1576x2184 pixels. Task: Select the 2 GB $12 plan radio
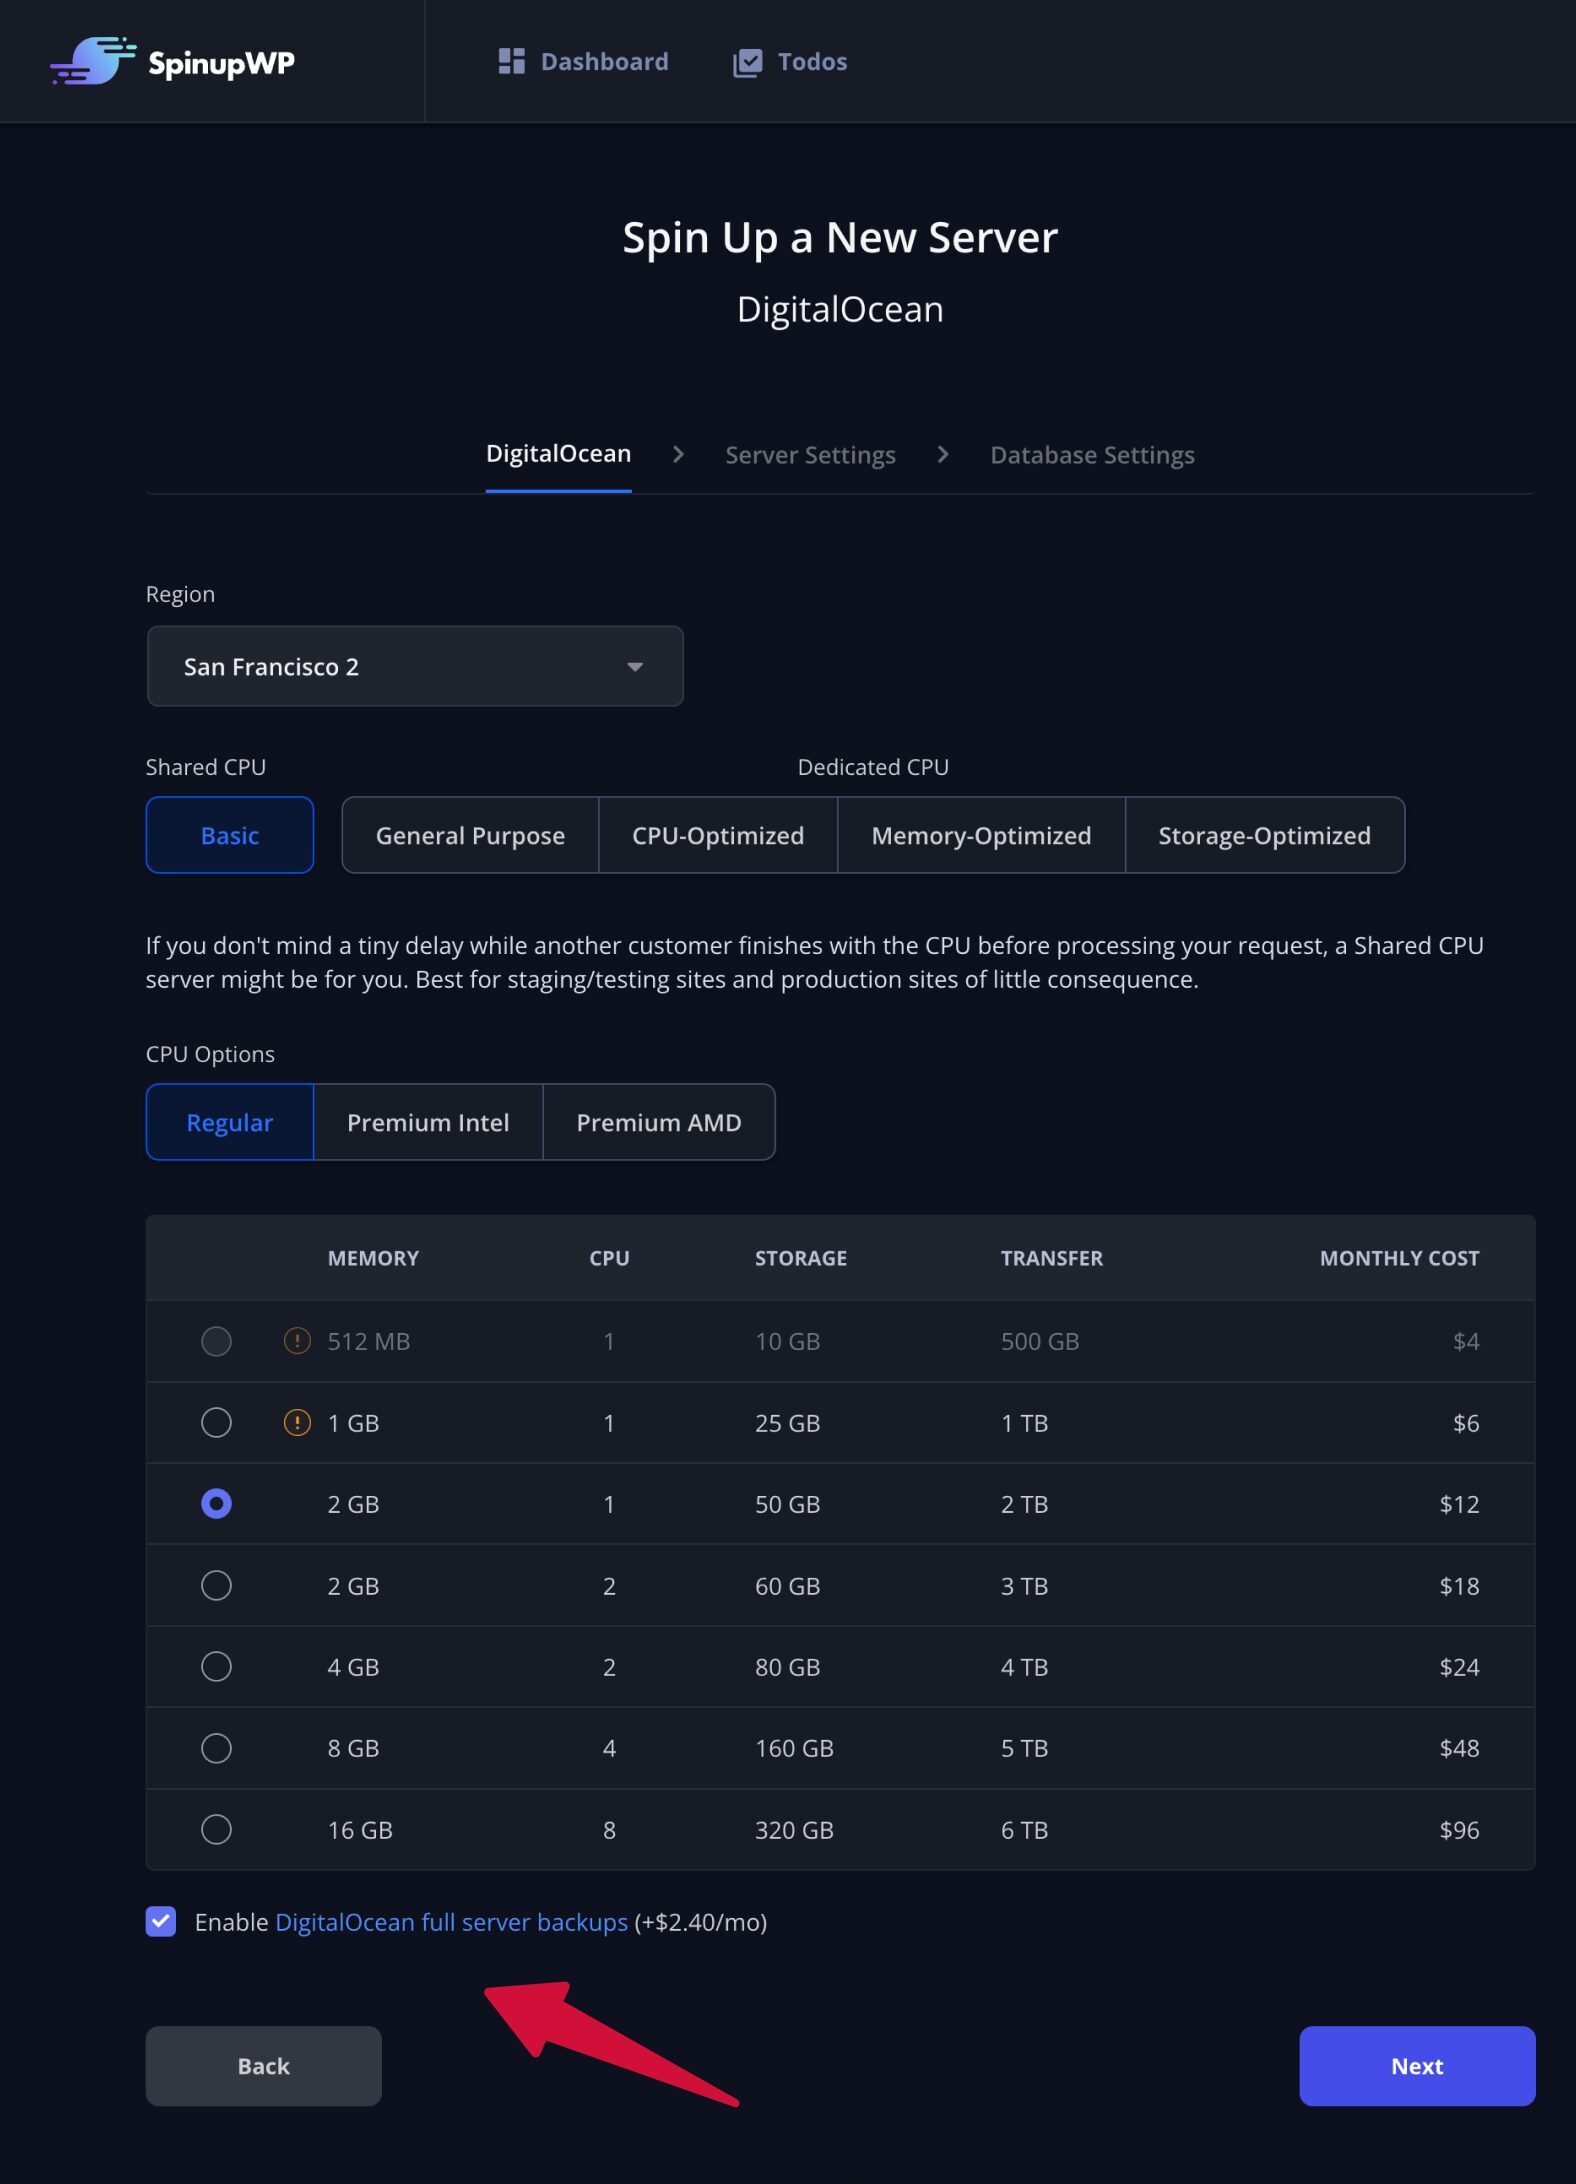[x=216, y=1503]
